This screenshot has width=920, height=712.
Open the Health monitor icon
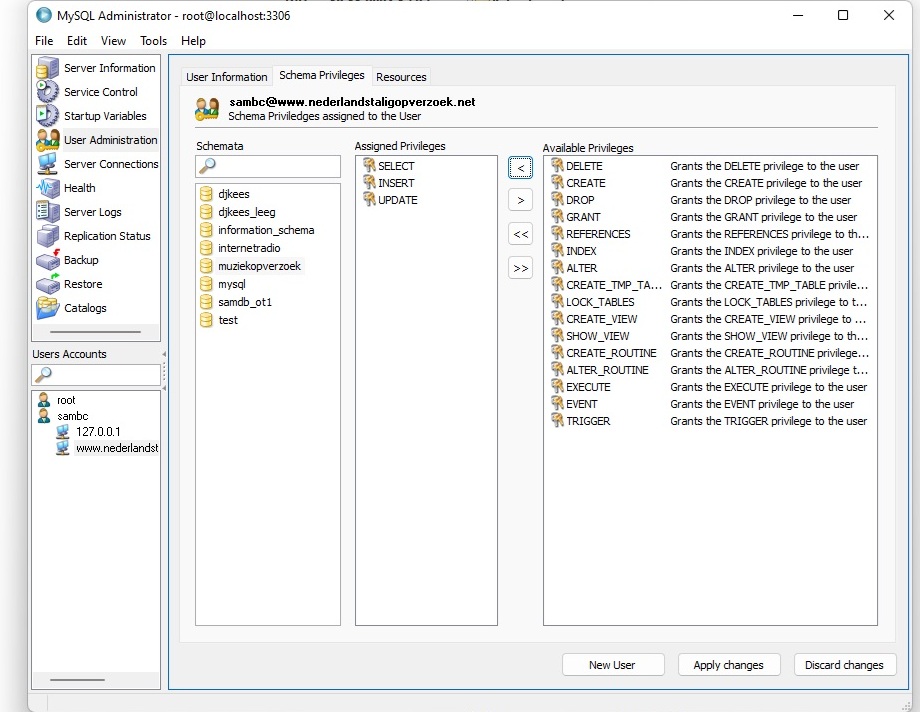(48, 188)
